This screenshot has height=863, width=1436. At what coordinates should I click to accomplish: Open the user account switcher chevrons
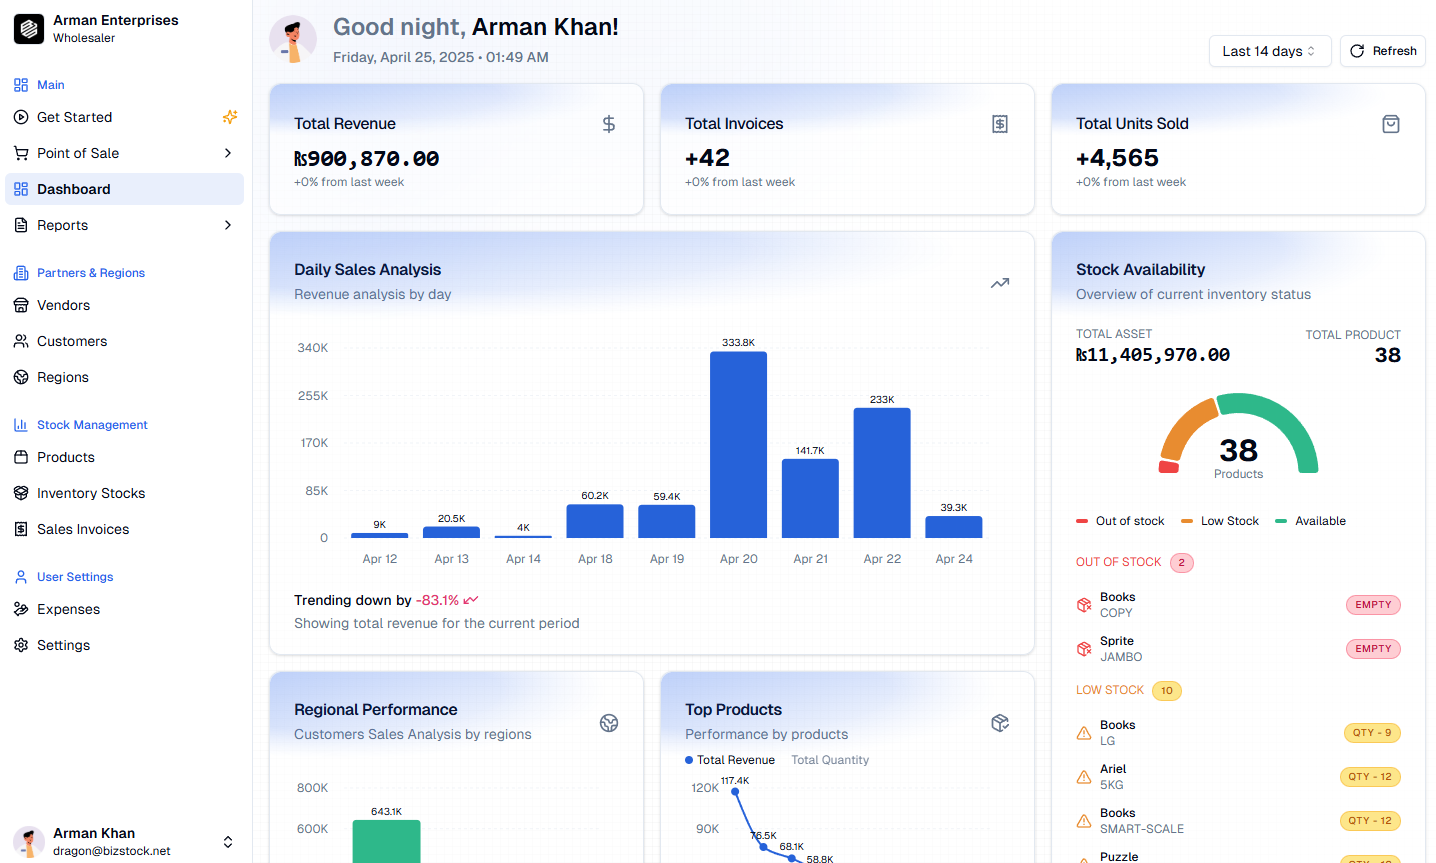tap(228, 842)
